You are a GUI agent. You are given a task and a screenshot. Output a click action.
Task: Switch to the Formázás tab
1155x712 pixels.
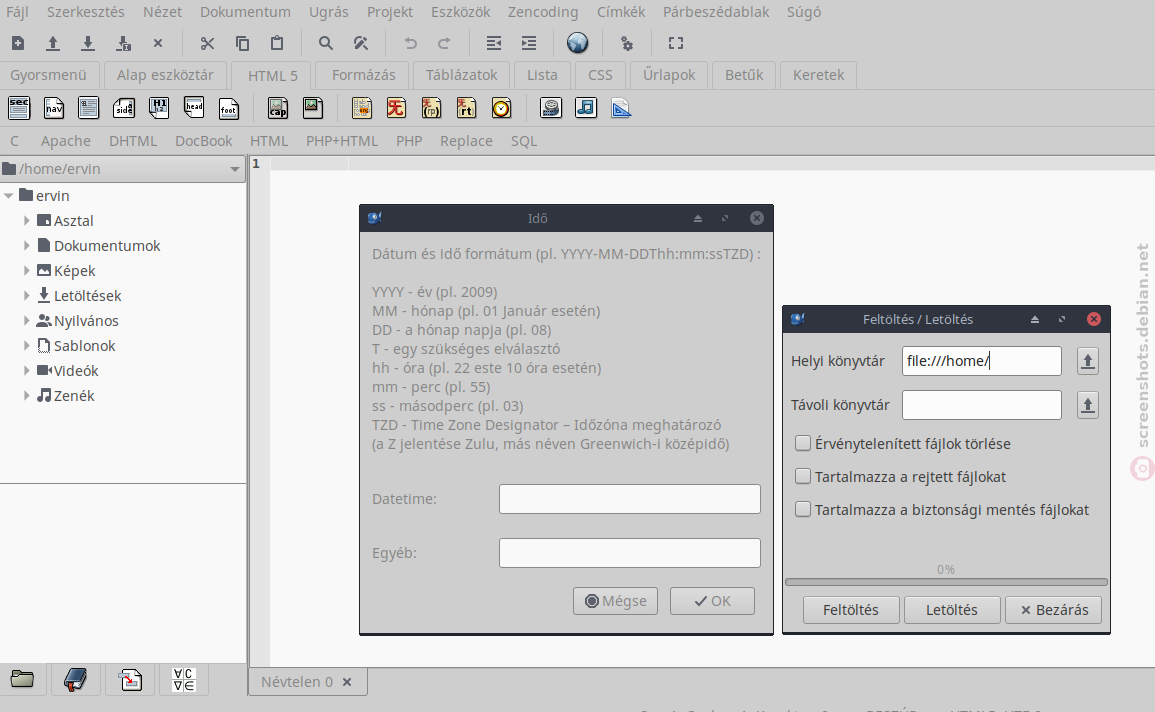tap(363, 75)
